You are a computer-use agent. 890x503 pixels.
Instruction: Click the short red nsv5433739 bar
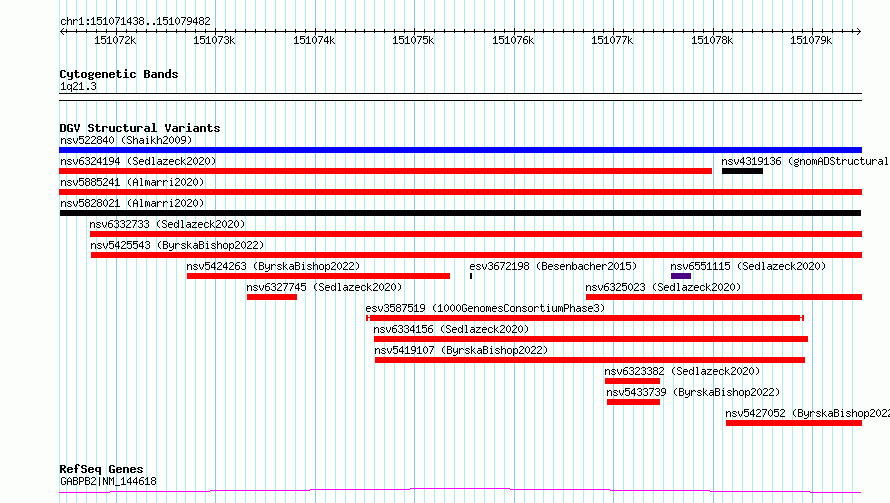[633, 402]
